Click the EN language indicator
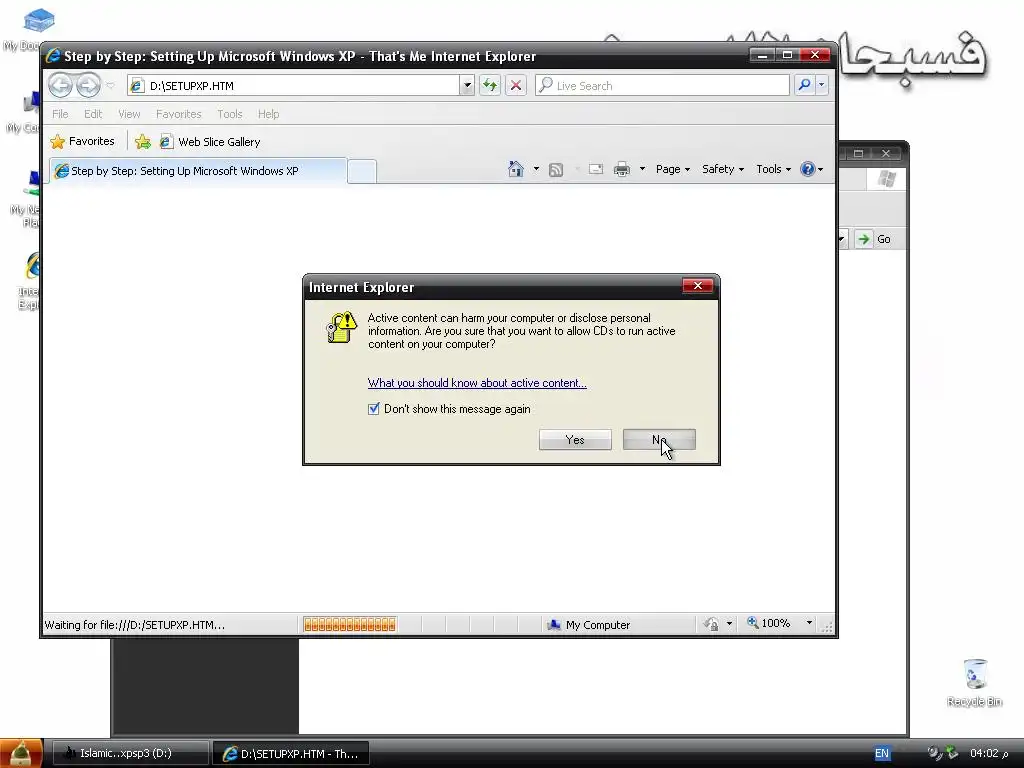1024x768 pixels. 882,753
